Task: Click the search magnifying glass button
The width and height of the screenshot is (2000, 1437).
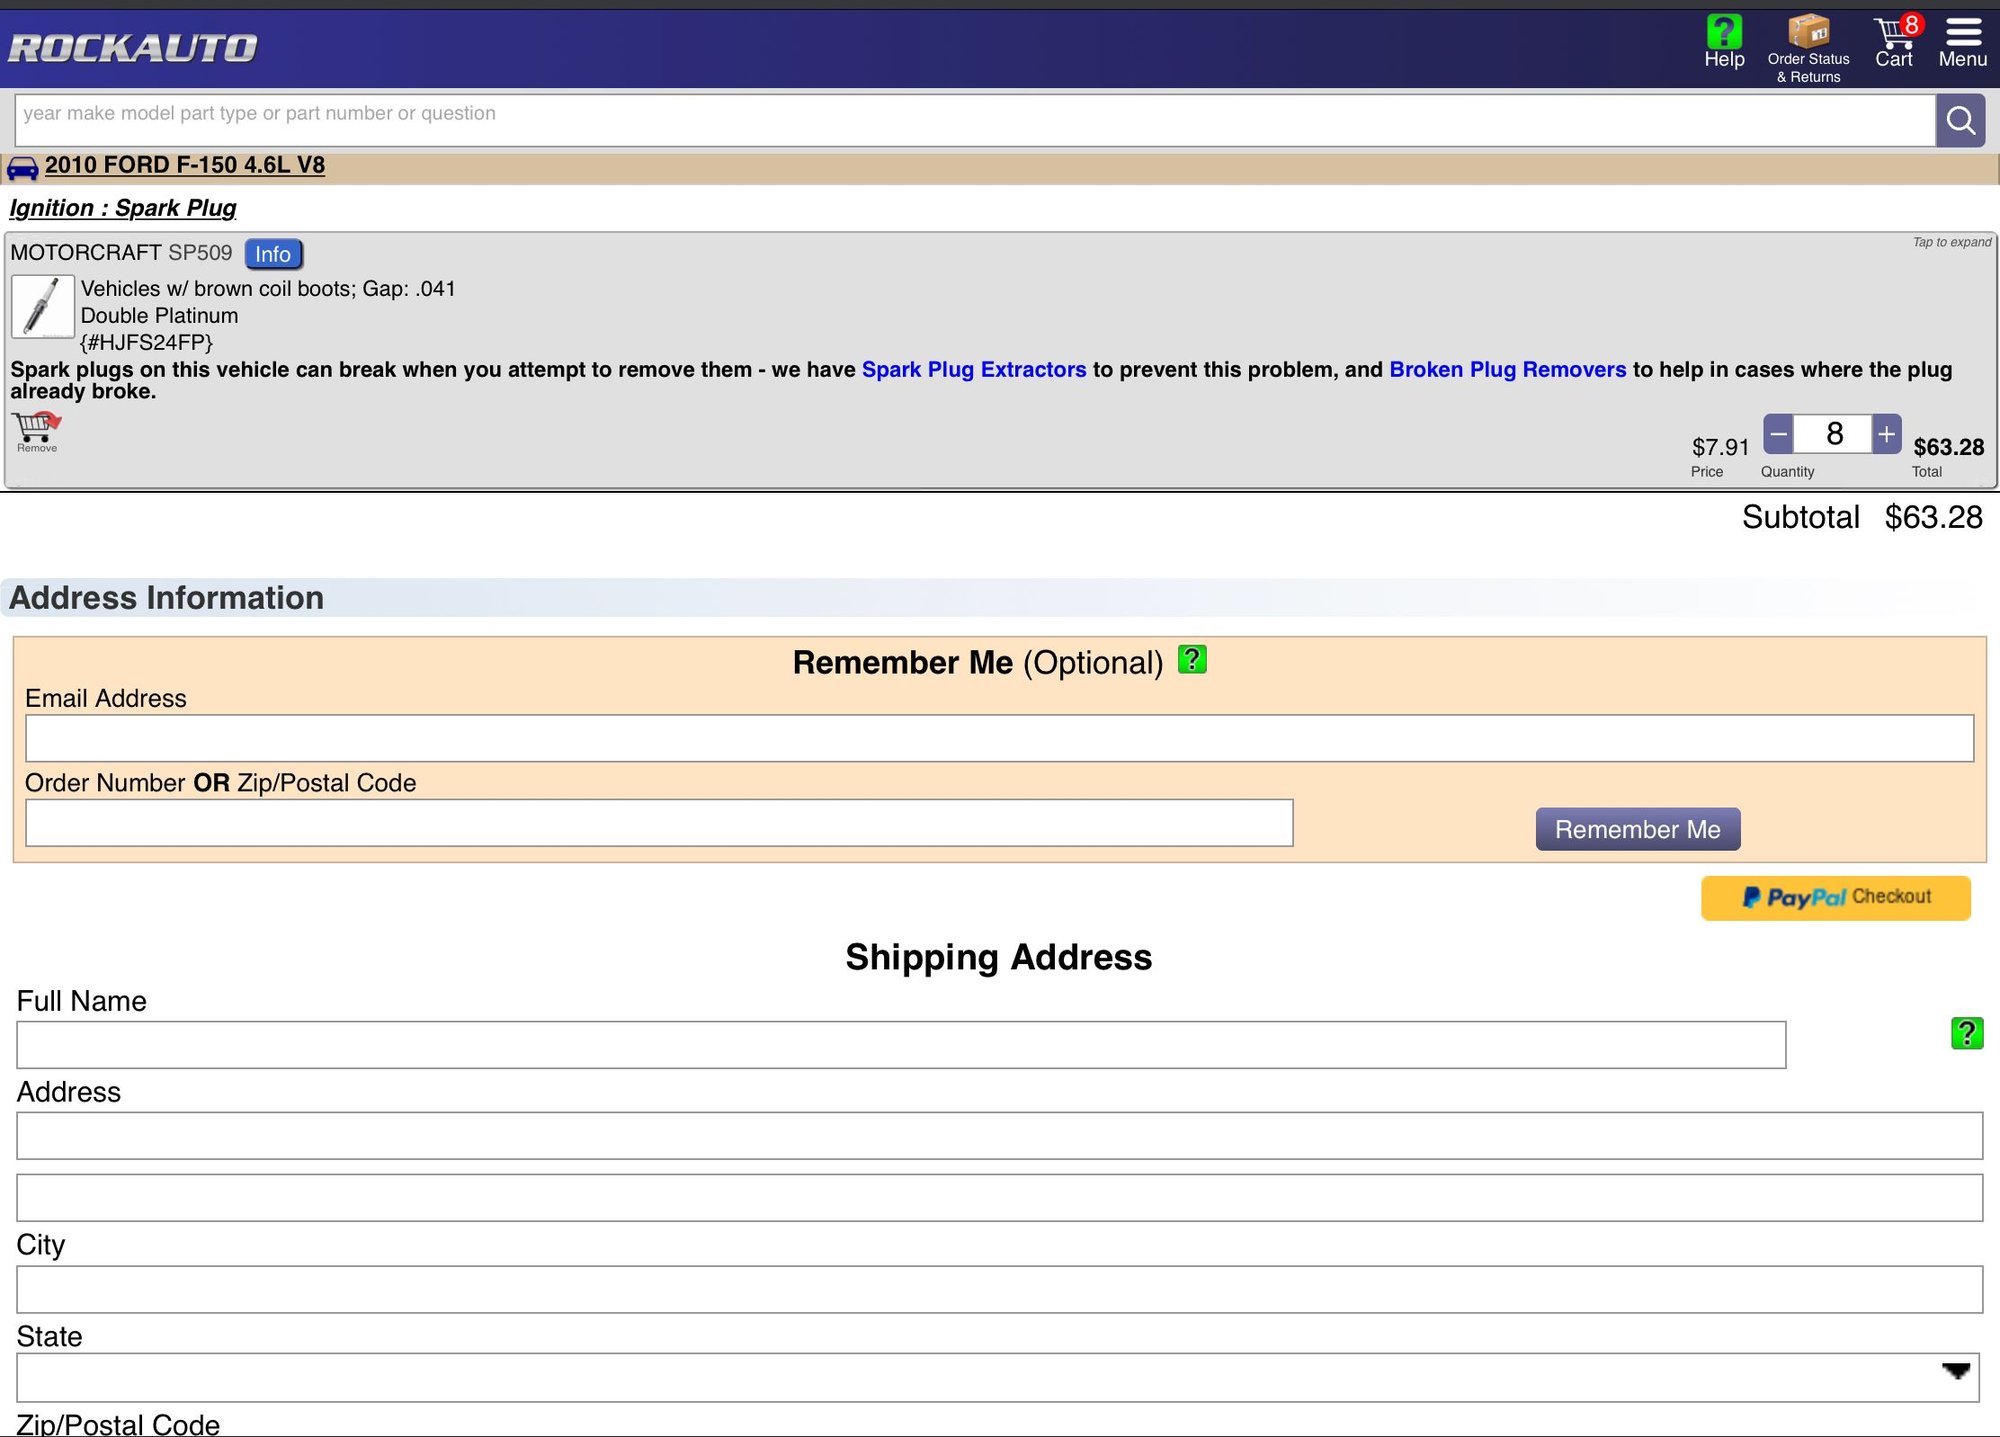Action: 1960,121
